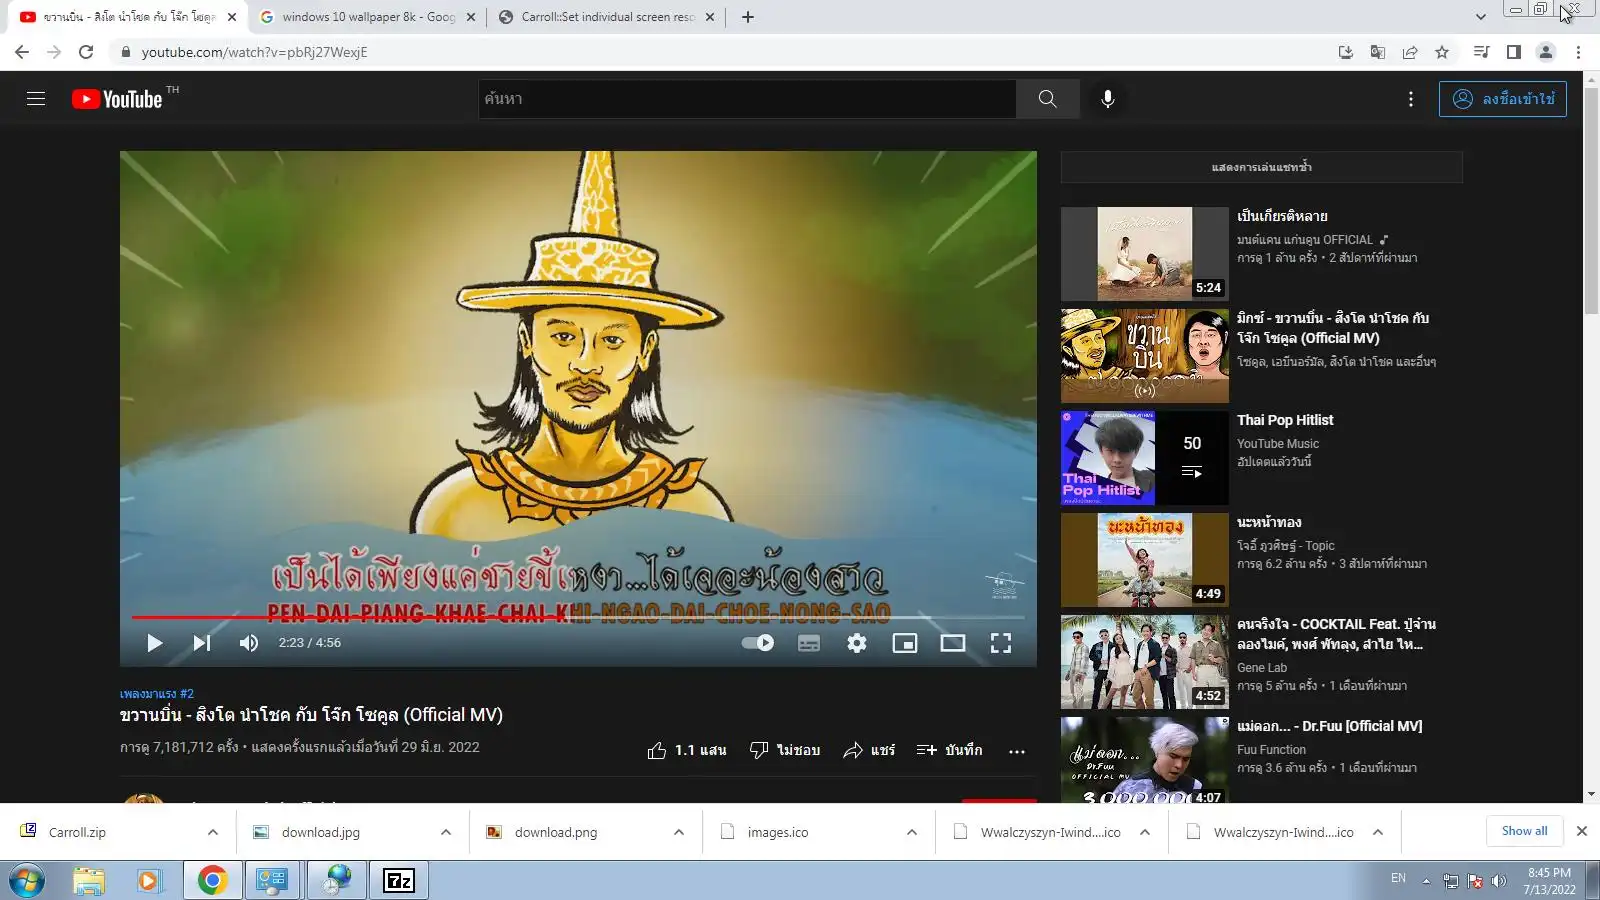Image resolution: width=1600 pixels, height=900 pixels.
Task: Click the address bar URL
Action: coord(254,52)
